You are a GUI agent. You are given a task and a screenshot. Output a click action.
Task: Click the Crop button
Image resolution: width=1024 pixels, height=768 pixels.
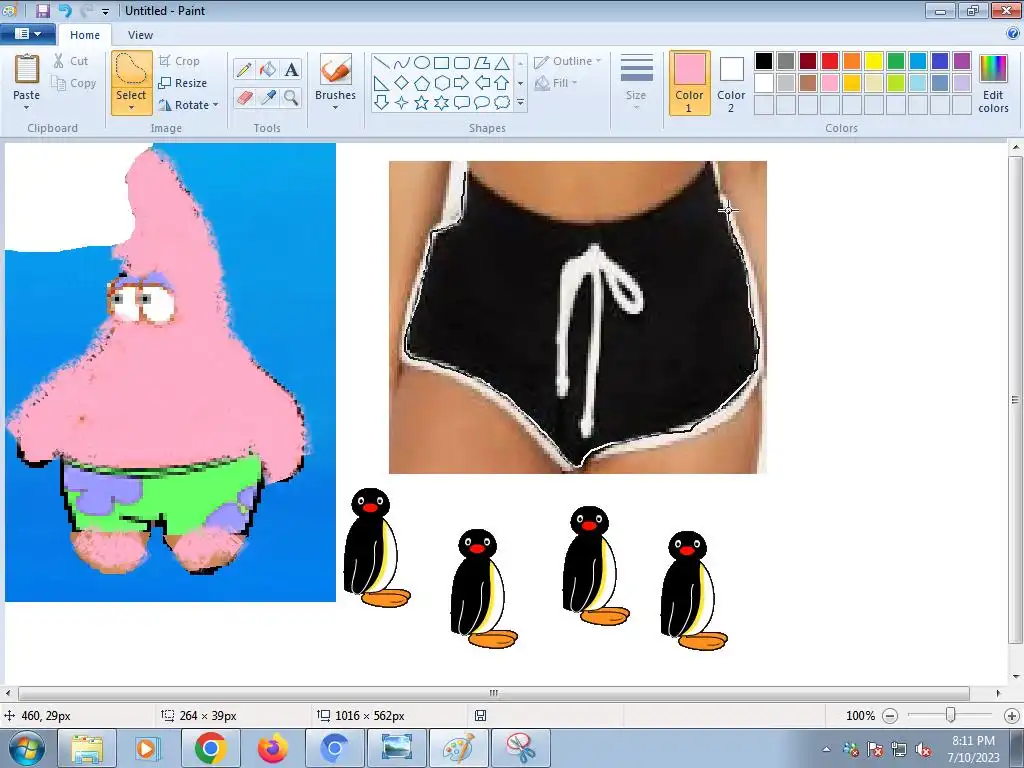click(179, 61)
